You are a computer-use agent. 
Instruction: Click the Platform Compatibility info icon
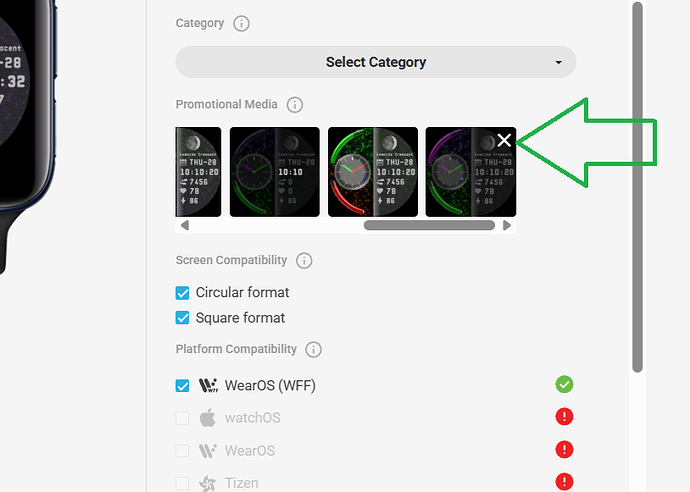click(x=313, y=349)
